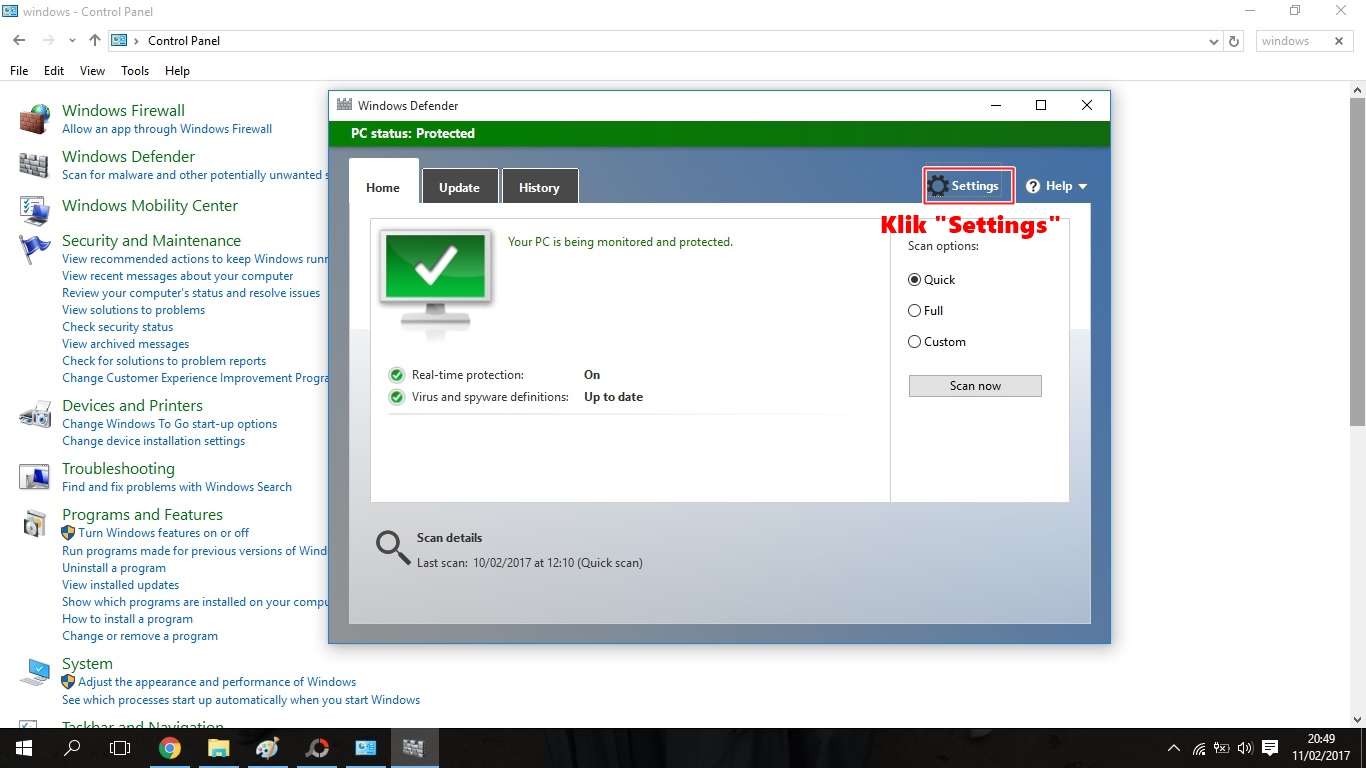
Task: Open the Help menu in Control Panel
Action: [177, 71]
